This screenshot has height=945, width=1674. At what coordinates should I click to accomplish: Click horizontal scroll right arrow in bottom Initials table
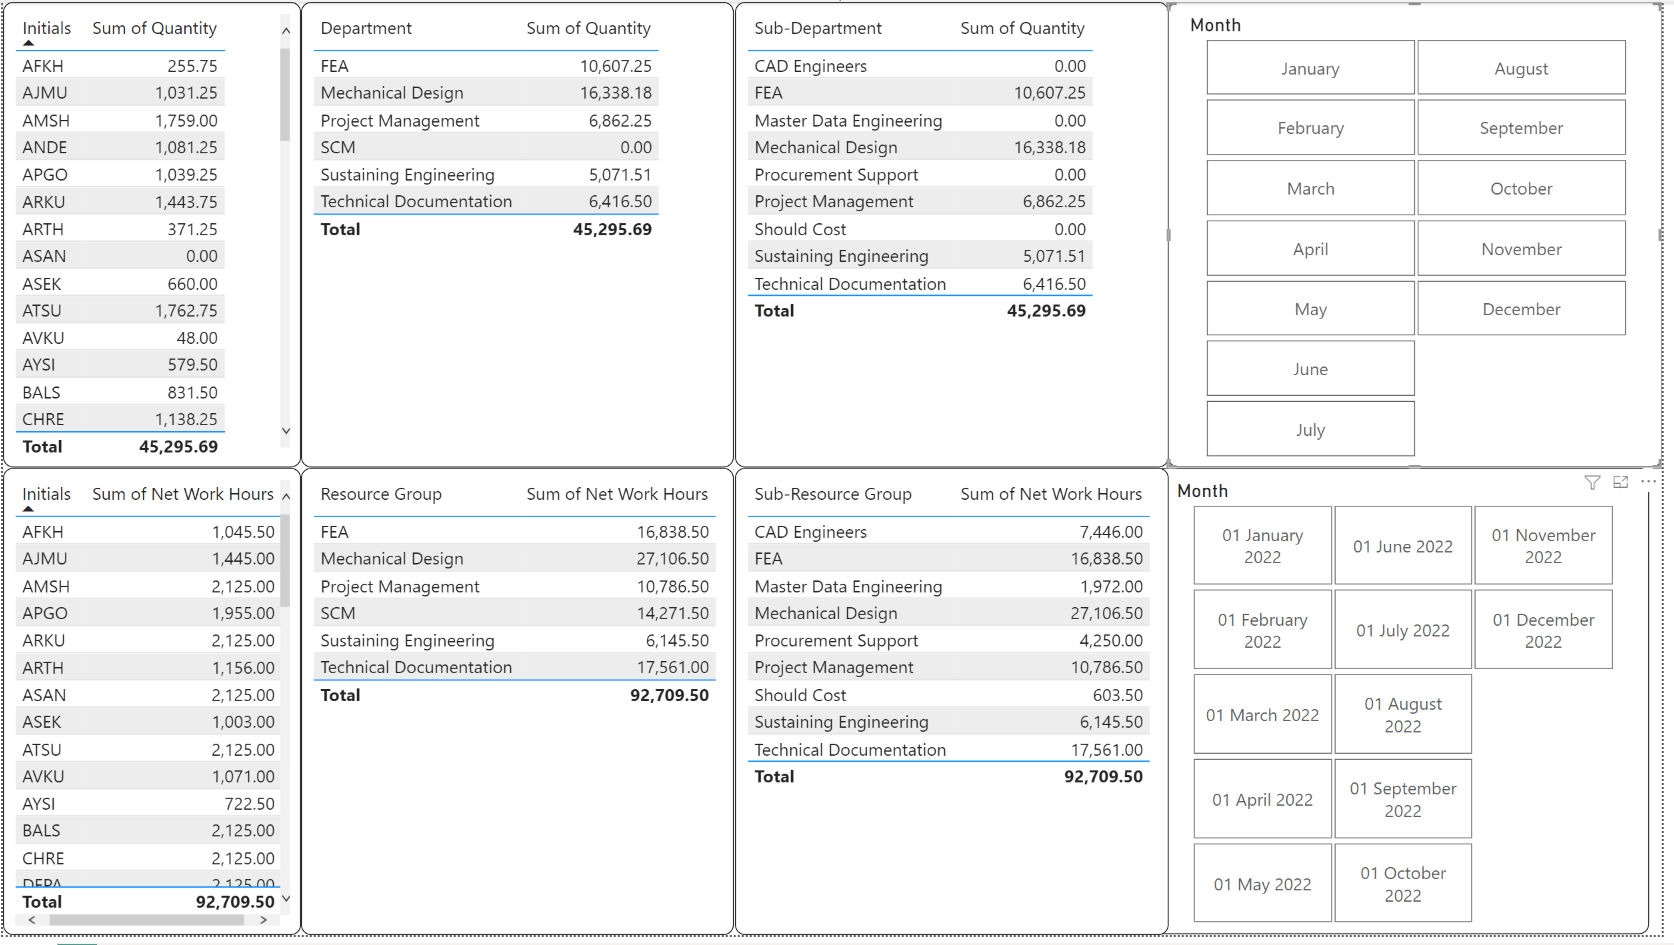263,920
